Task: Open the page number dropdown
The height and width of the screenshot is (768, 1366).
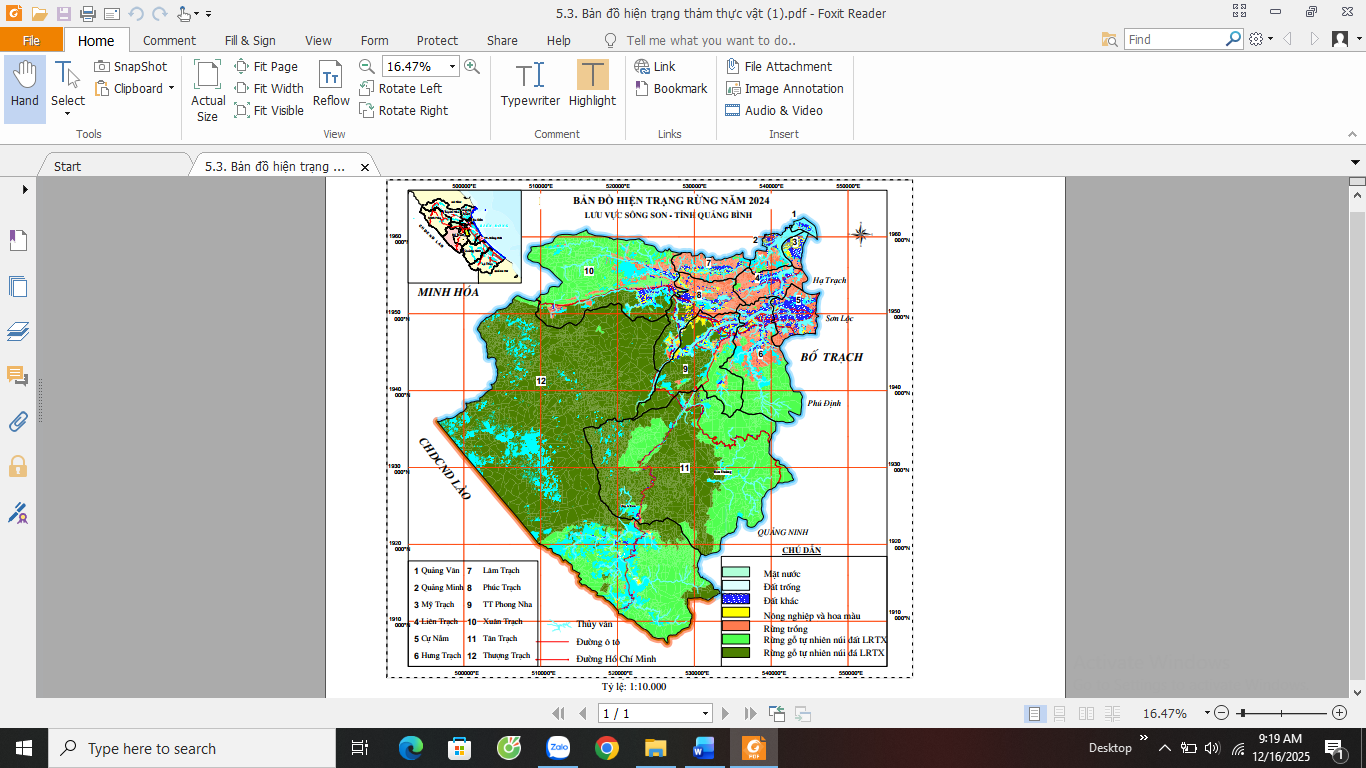Action: [x=705, y=713]
